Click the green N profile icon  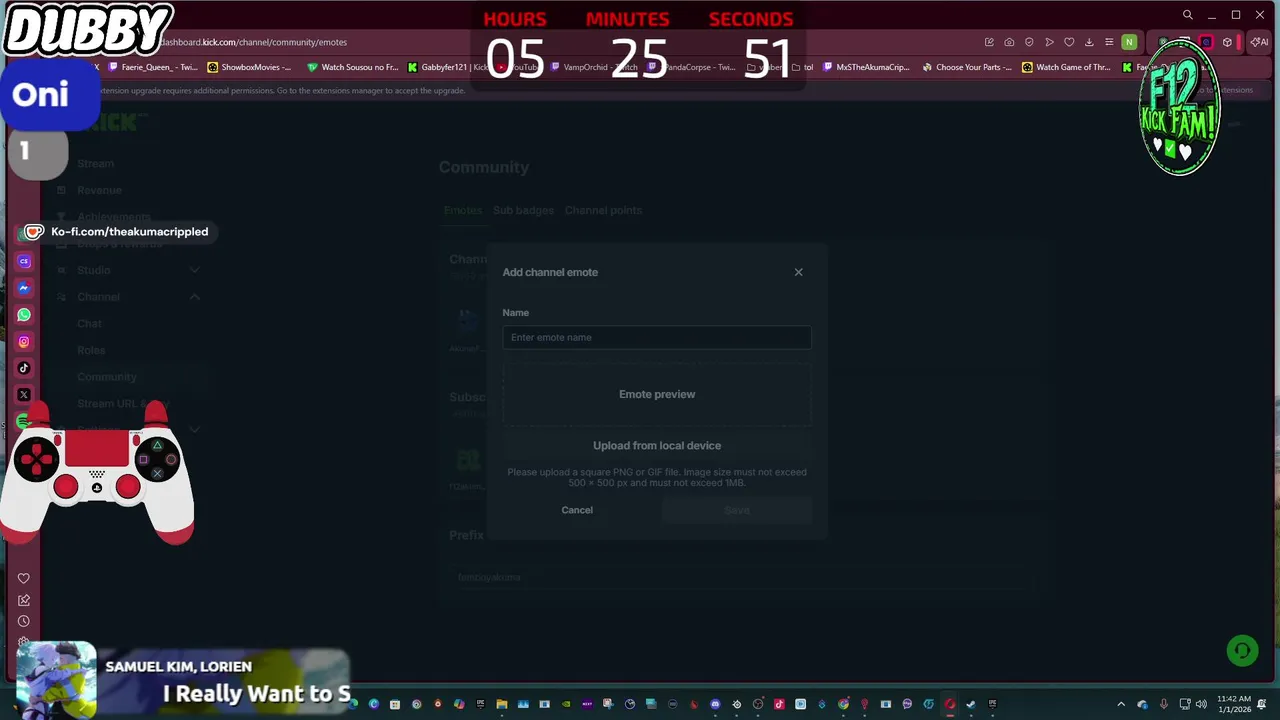[x=1129, y=42]
